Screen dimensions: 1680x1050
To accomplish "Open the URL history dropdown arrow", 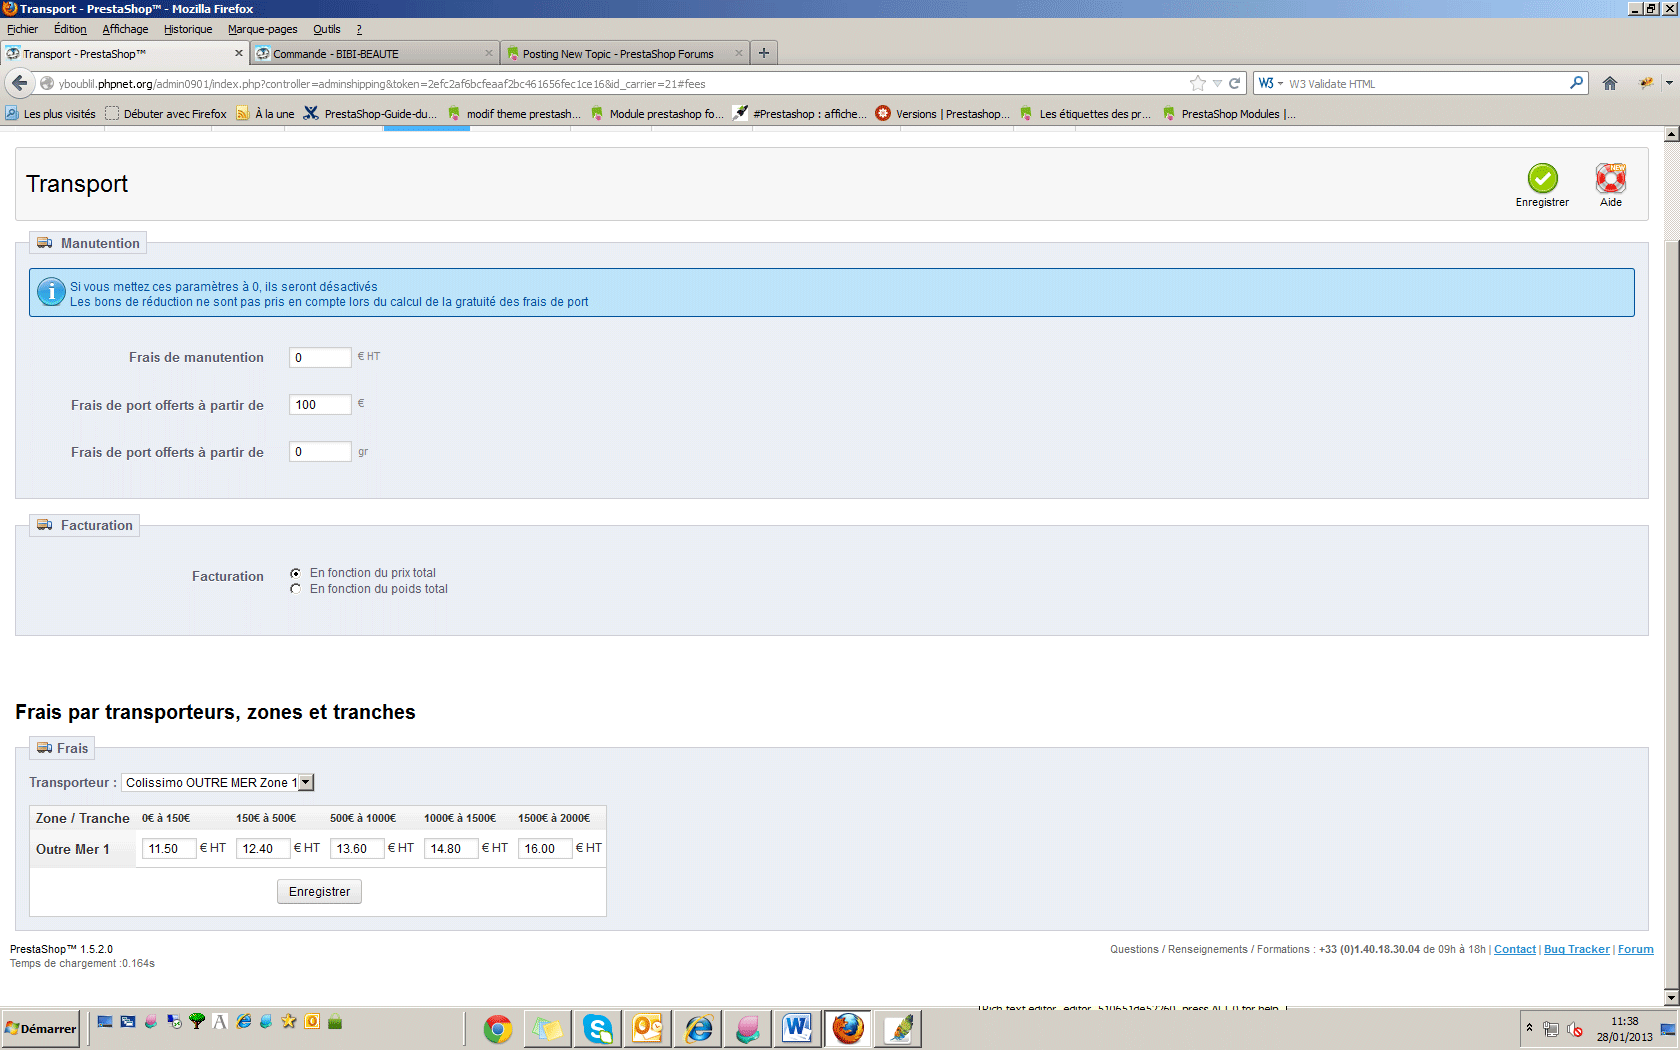I will click(x=1217, y=84).
